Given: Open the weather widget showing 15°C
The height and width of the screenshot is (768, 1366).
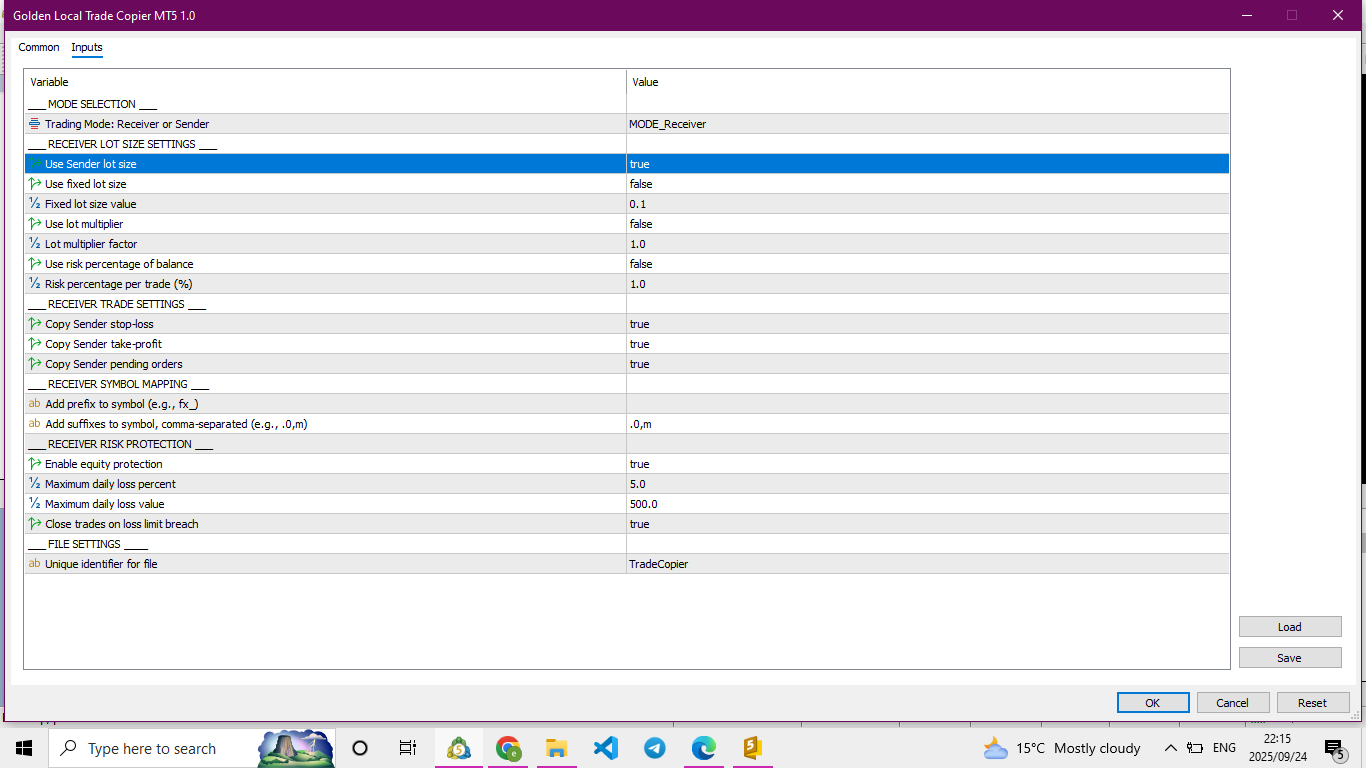Looking at the screenshot, I should [x=1061, y=748].
